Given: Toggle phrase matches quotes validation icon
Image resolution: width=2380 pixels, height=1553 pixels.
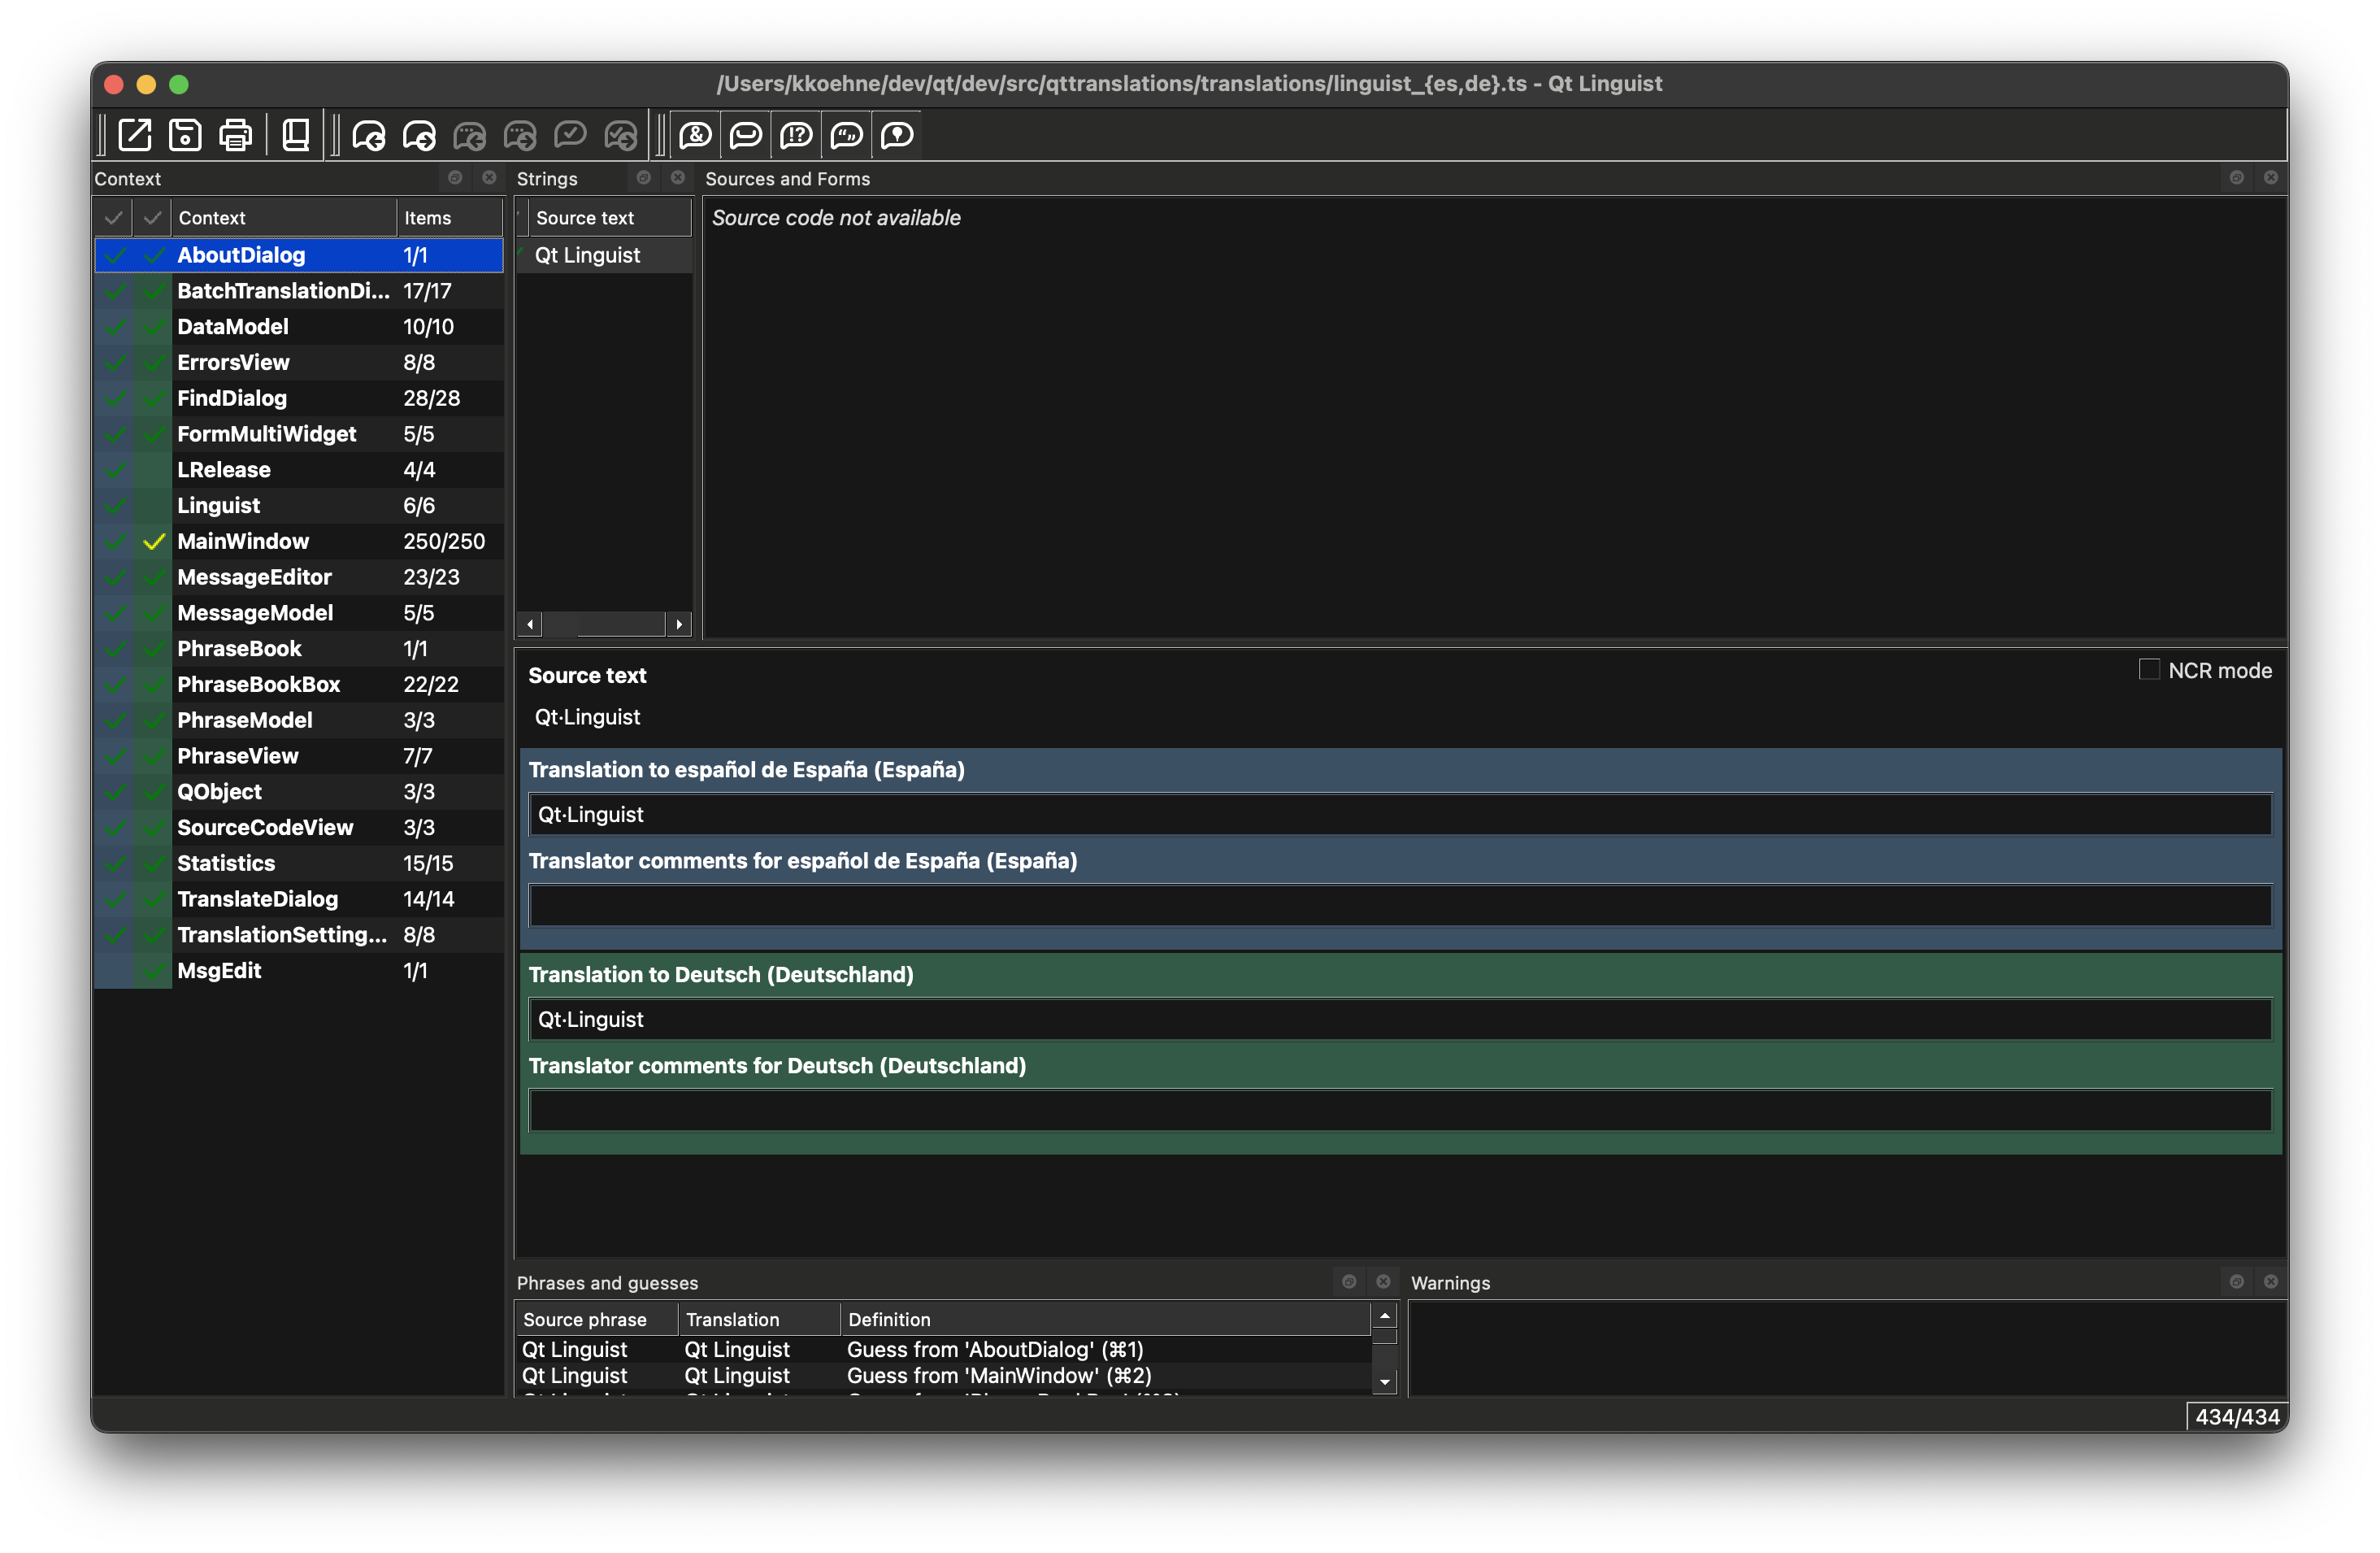Looking at the screenshot, I should pos(847,135).
